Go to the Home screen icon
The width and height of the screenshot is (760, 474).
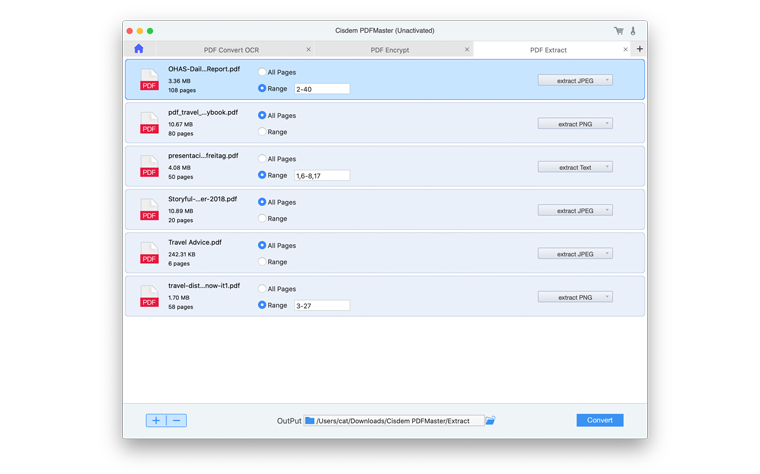[x=139, y=48]
